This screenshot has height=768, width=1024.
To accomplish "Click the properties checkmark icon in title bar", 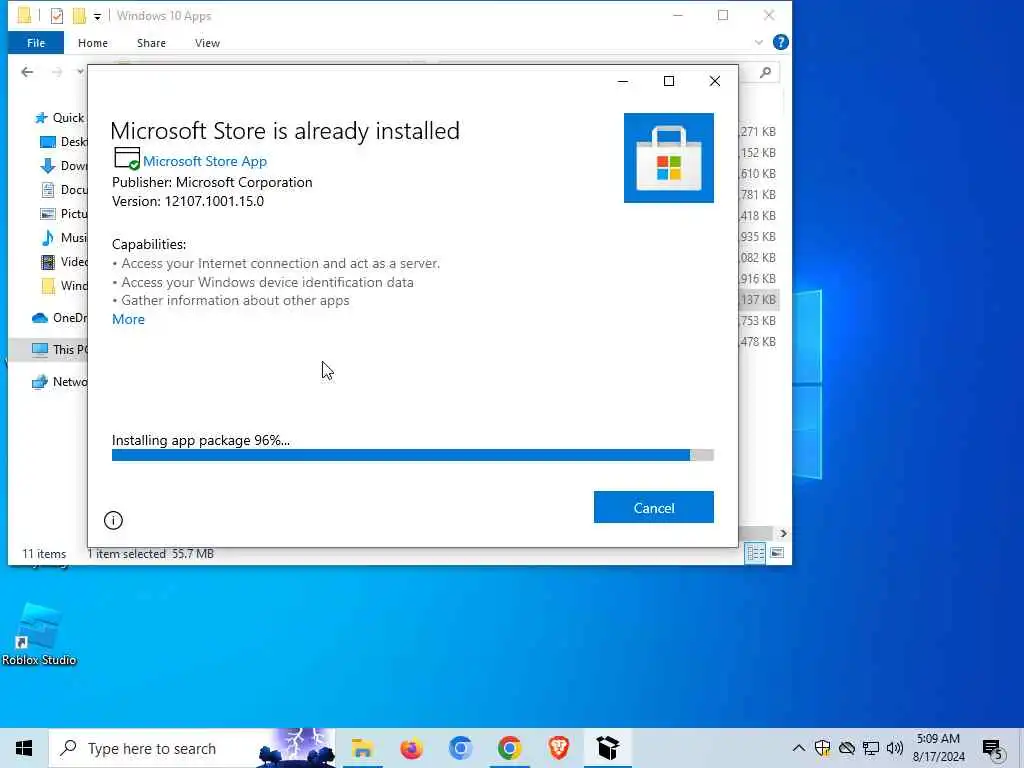I will [57, 16].
